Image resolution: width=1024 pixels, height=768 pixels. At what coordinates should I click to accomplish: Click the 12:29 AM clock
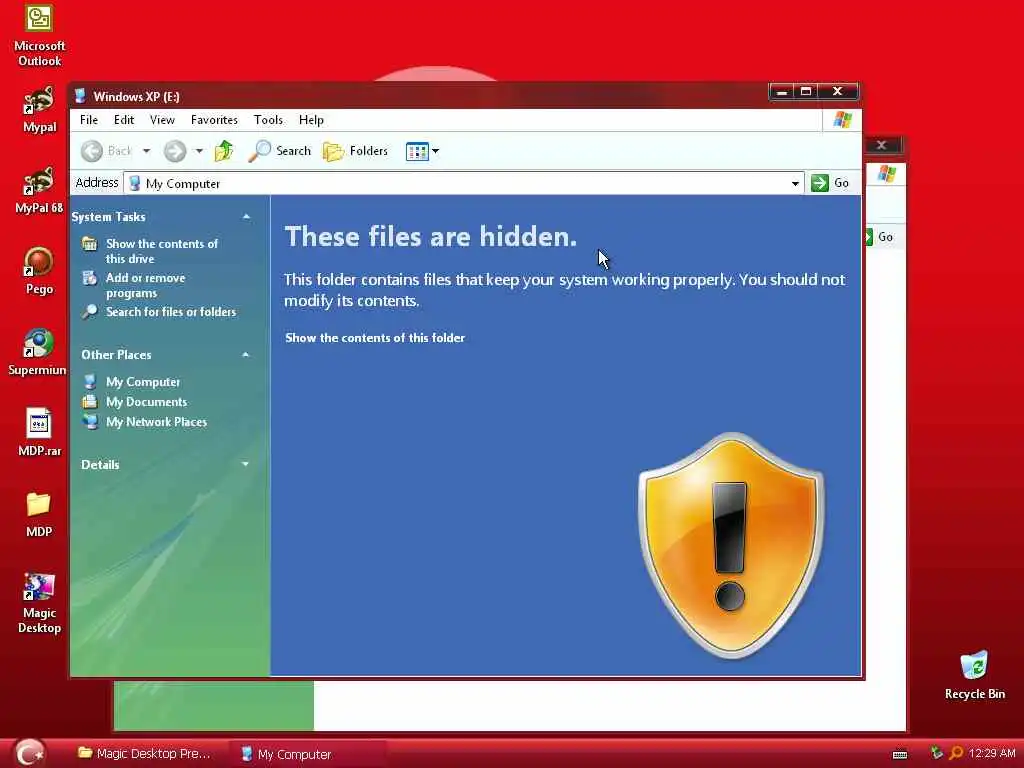[992, 754]
